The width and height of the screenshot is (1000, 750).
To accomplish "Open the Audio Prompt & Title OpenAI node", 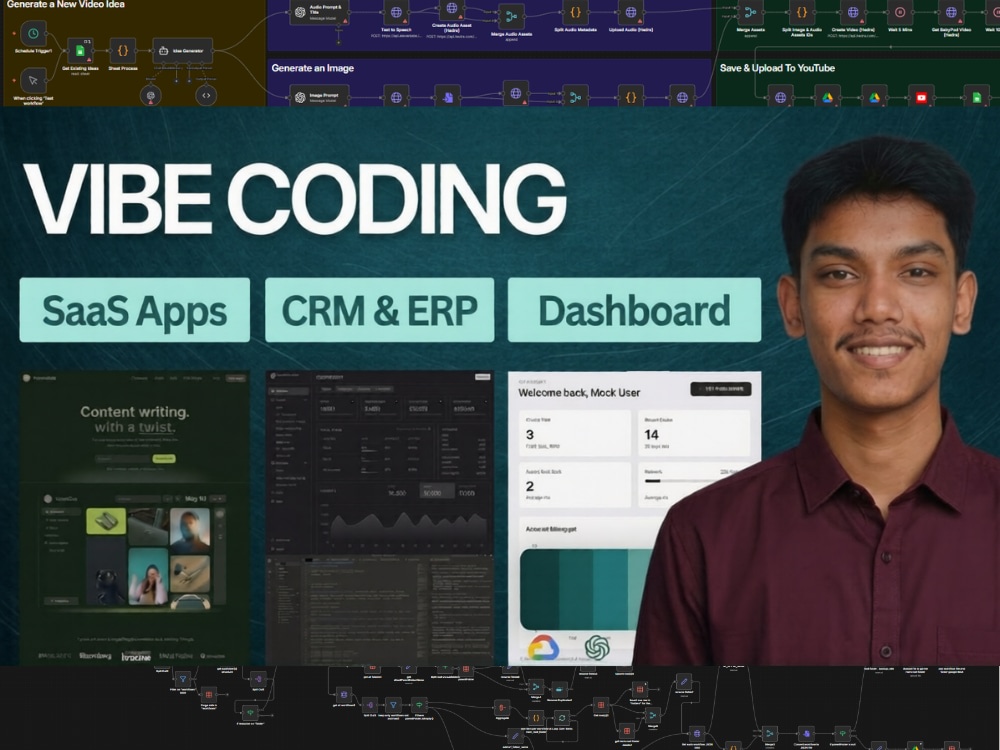I will click(320, 11).
